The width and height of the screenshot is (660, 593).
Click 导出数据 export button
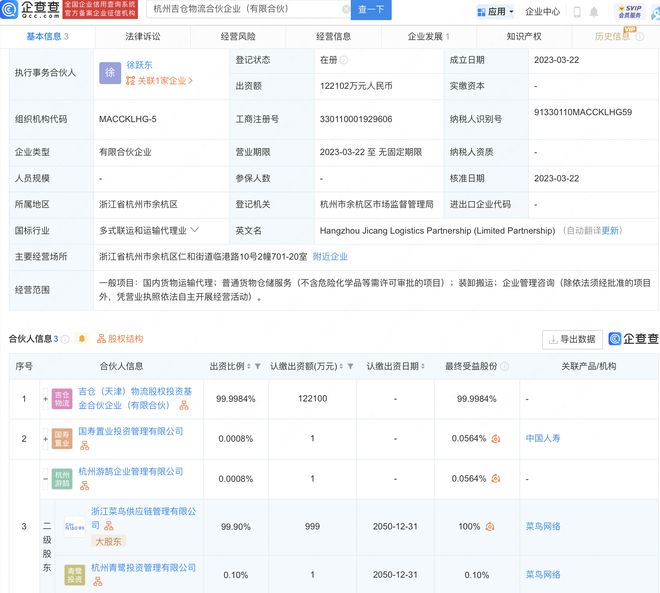572,339
